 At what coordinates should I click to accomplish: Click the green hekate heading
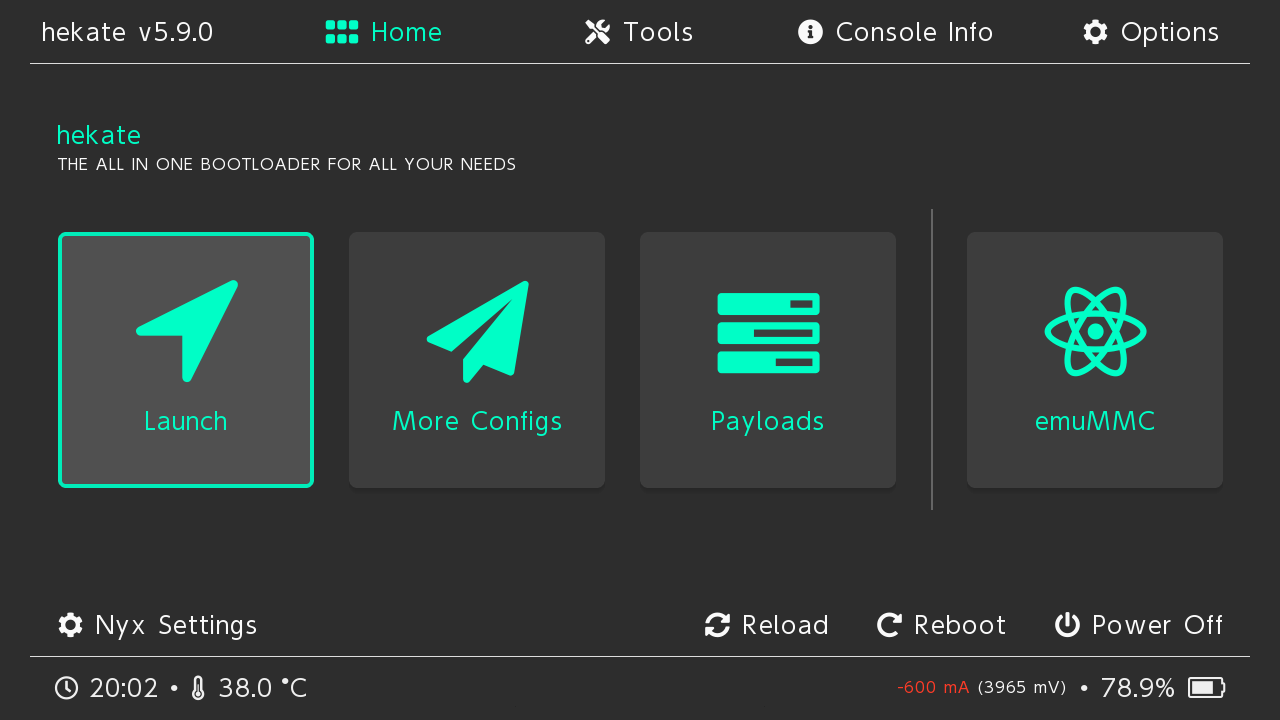(x=99, y=135)
